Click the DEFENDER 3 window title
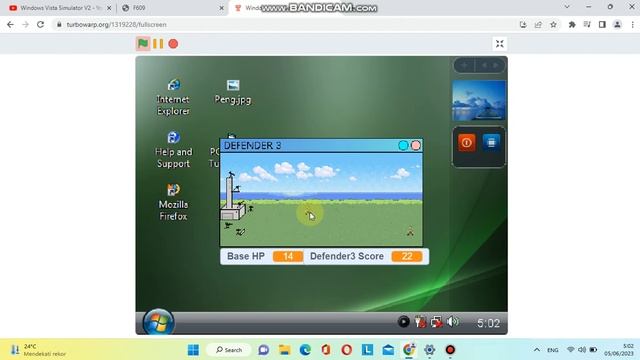 pos(252,146)
